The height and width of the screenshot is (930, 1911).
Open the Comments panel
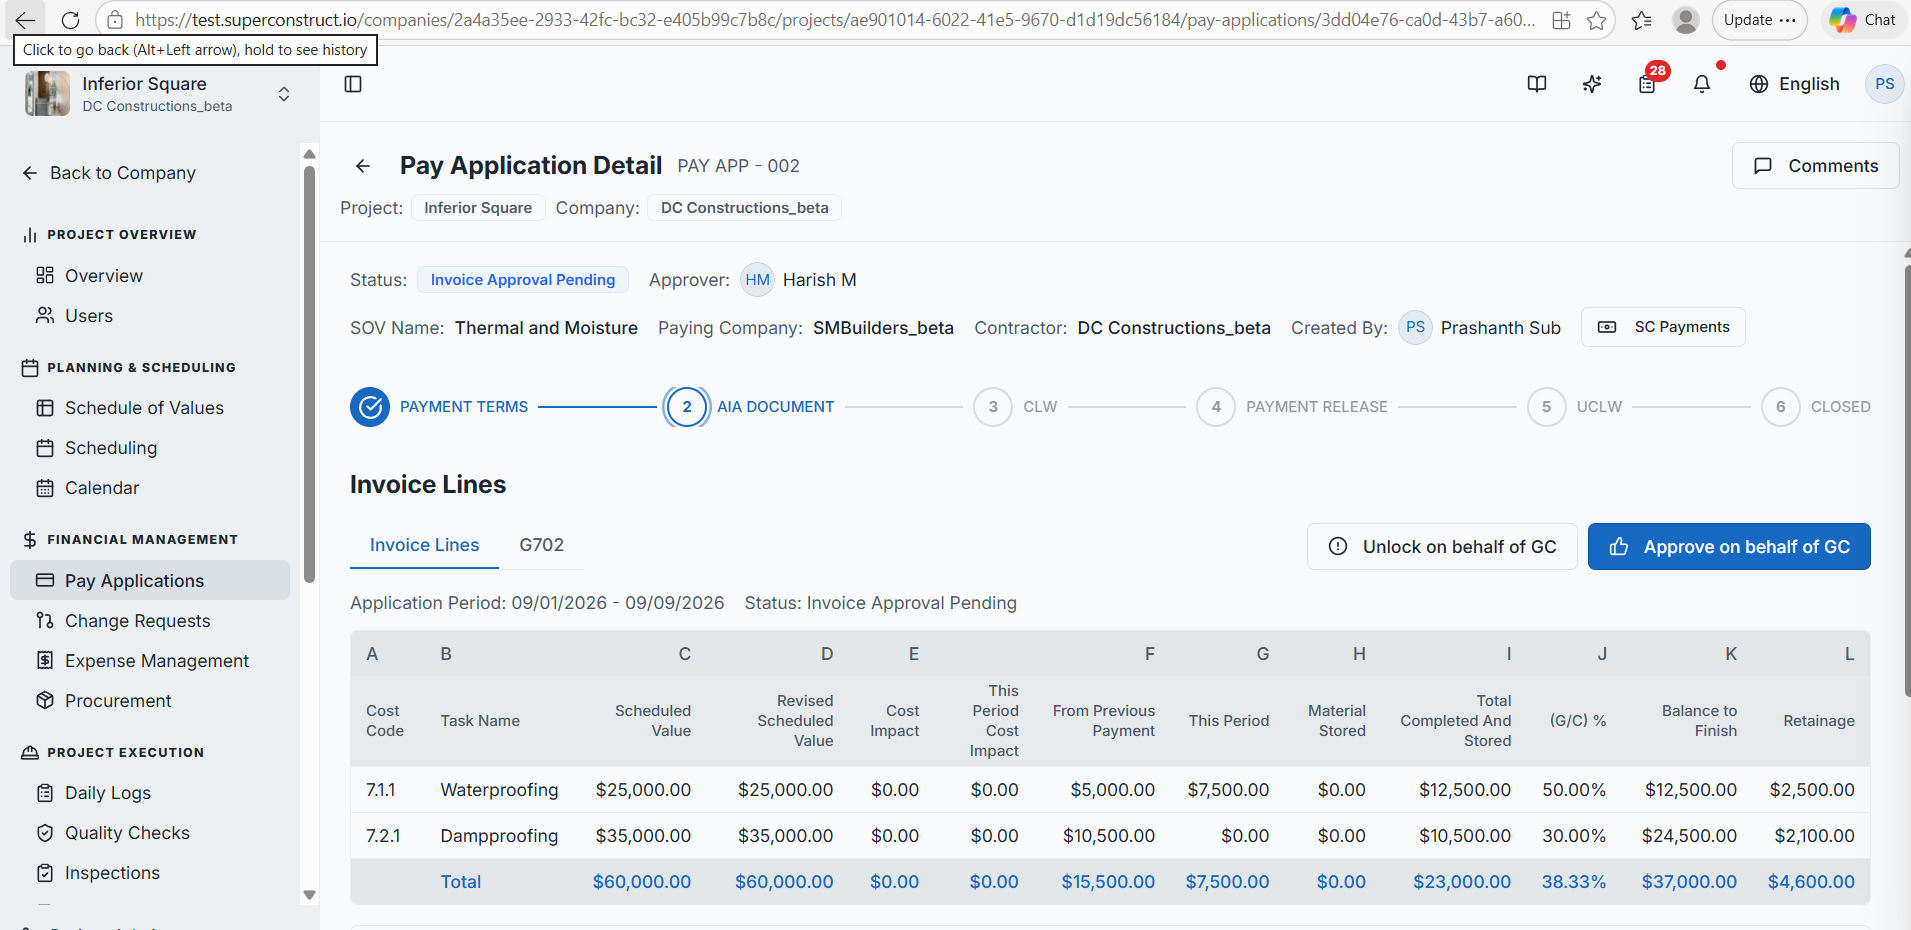pos(1815,166)
